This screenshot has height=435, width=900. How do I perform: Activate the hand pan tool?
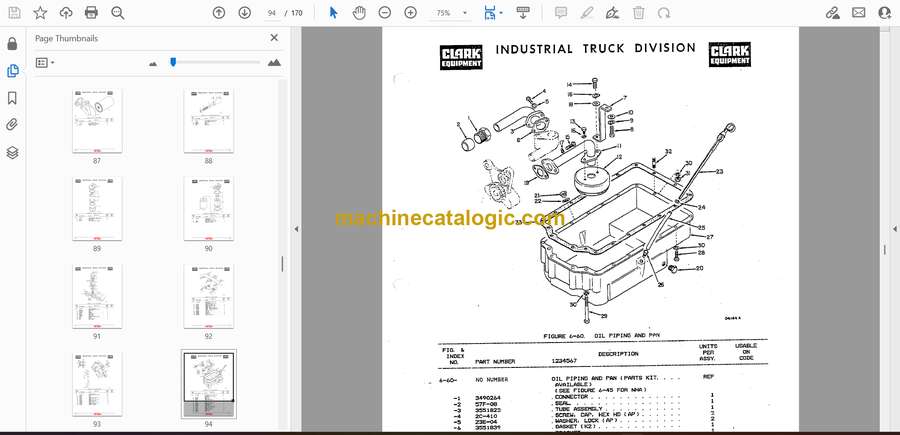359,13
